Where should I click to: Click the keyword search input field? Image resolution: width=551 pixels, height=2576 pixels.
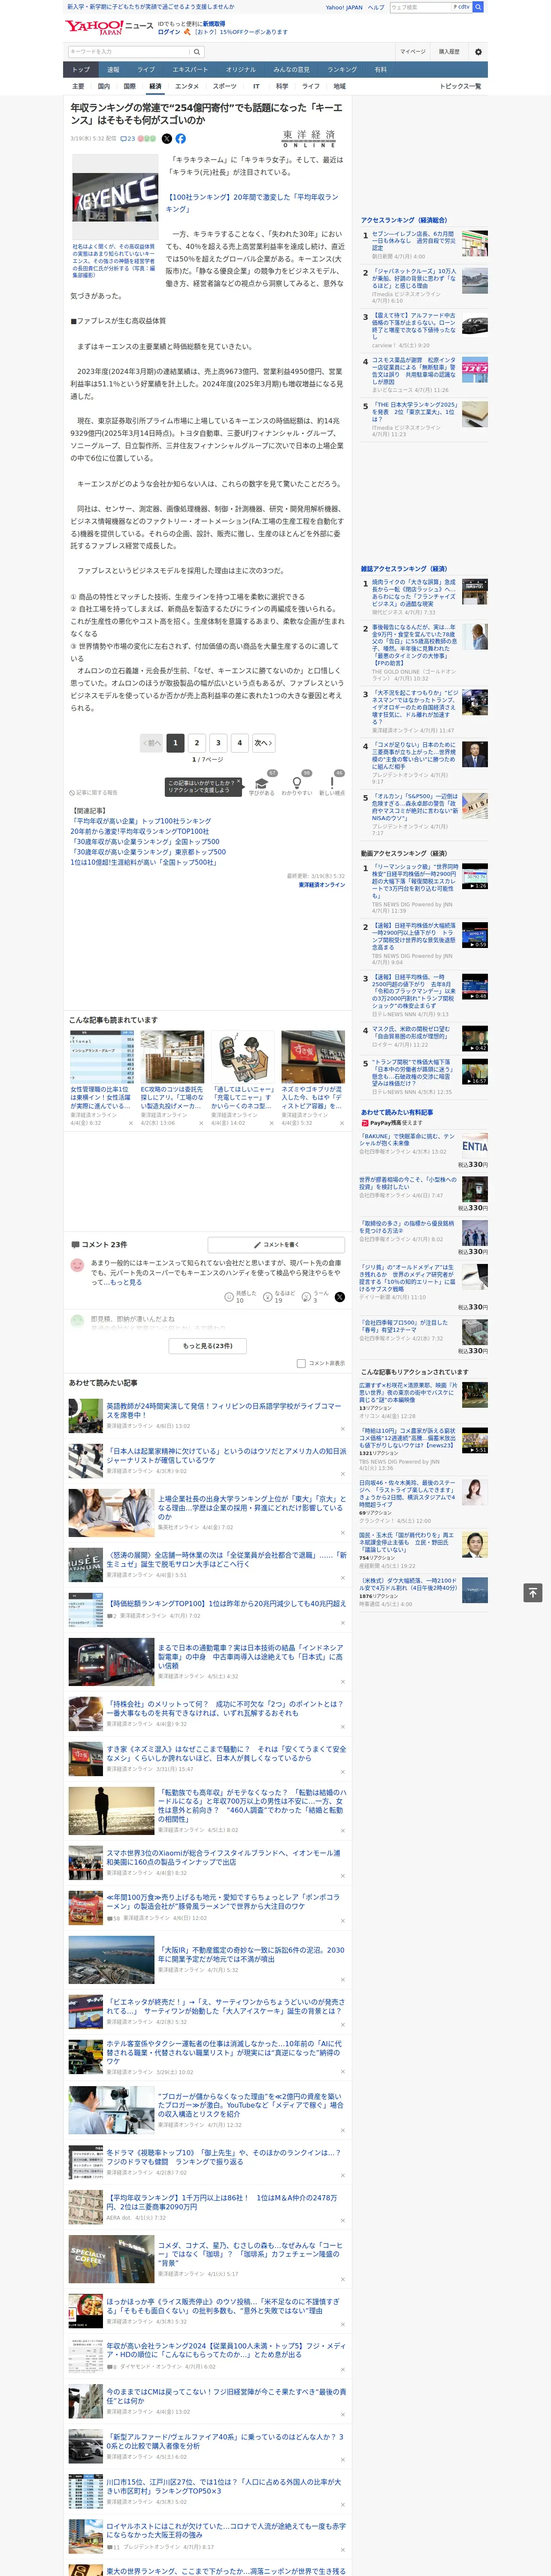click(x=129, y=52)
